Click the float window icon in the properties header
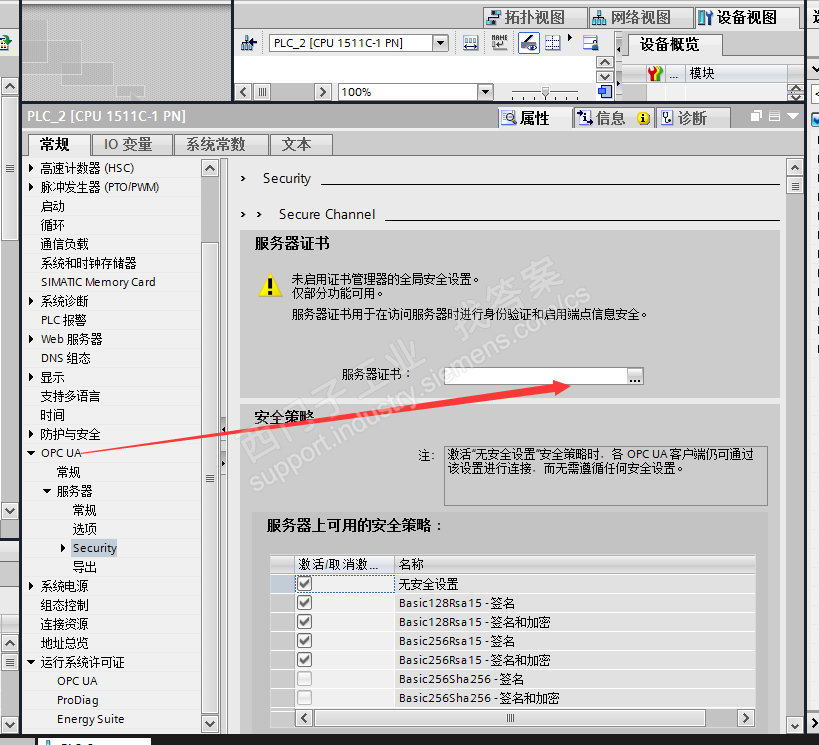Screen dimensions: 819x745 pyautogui.click(x=756, y=117)
